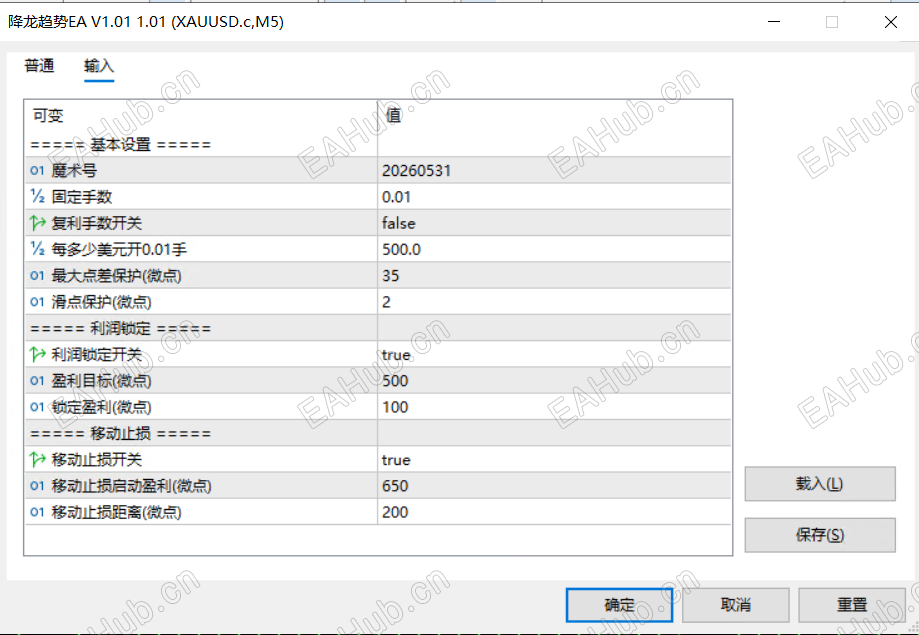Screen dimensions: 919x635
Task: Select the 移动止损启动盈利(微点) label
Action: pos(132,486)
